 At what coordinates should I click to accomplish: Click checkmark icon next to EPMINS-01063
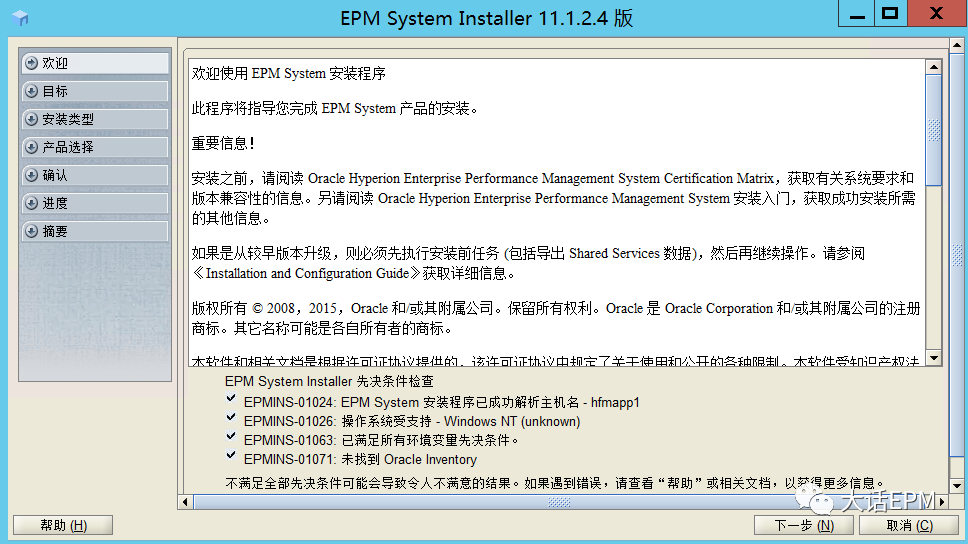pos(231,437)
